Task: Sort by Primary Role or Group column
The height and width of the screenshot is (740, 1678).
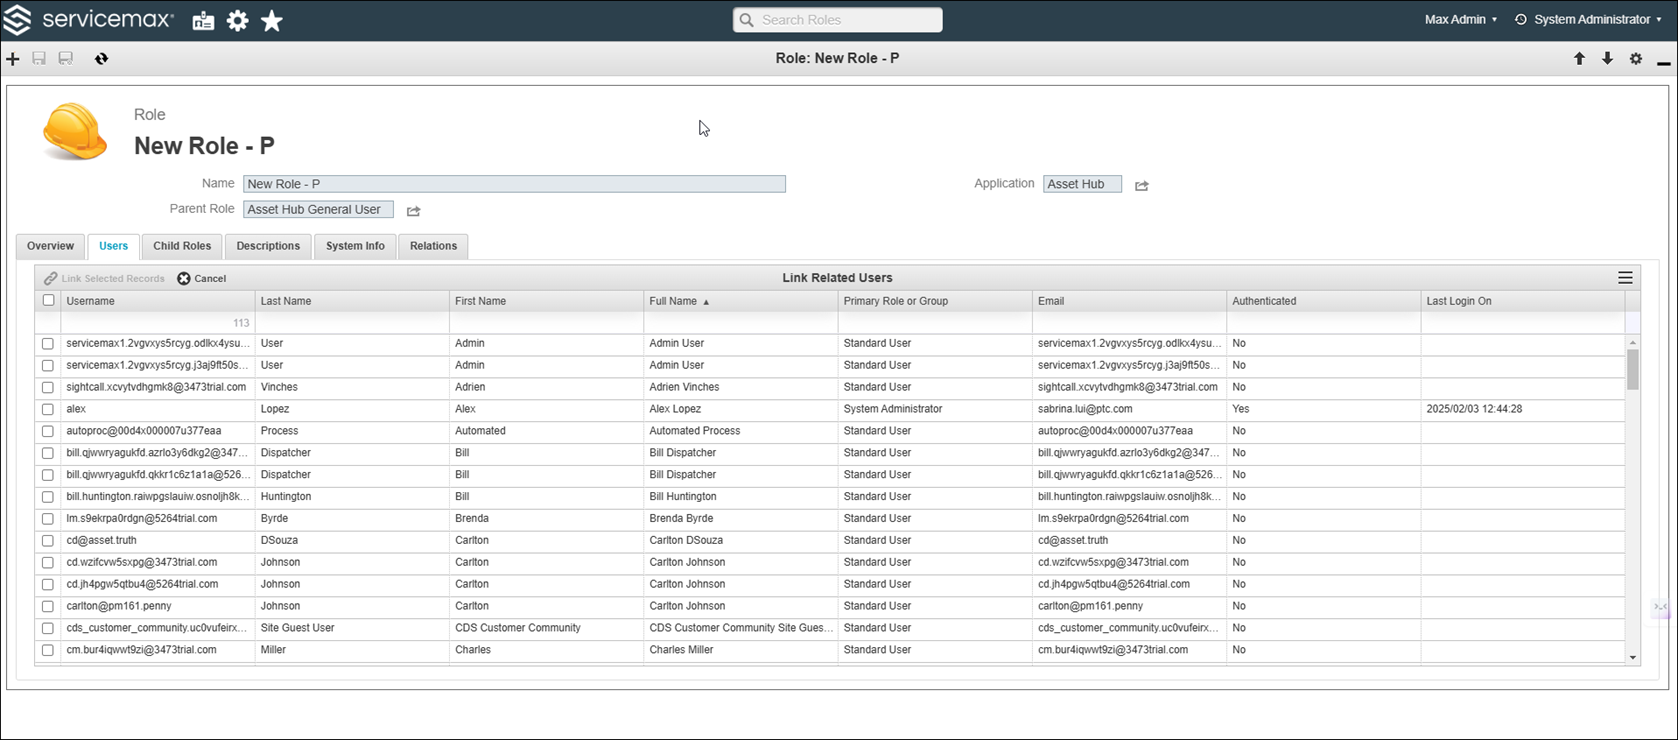Action: [x=935, y=301]
